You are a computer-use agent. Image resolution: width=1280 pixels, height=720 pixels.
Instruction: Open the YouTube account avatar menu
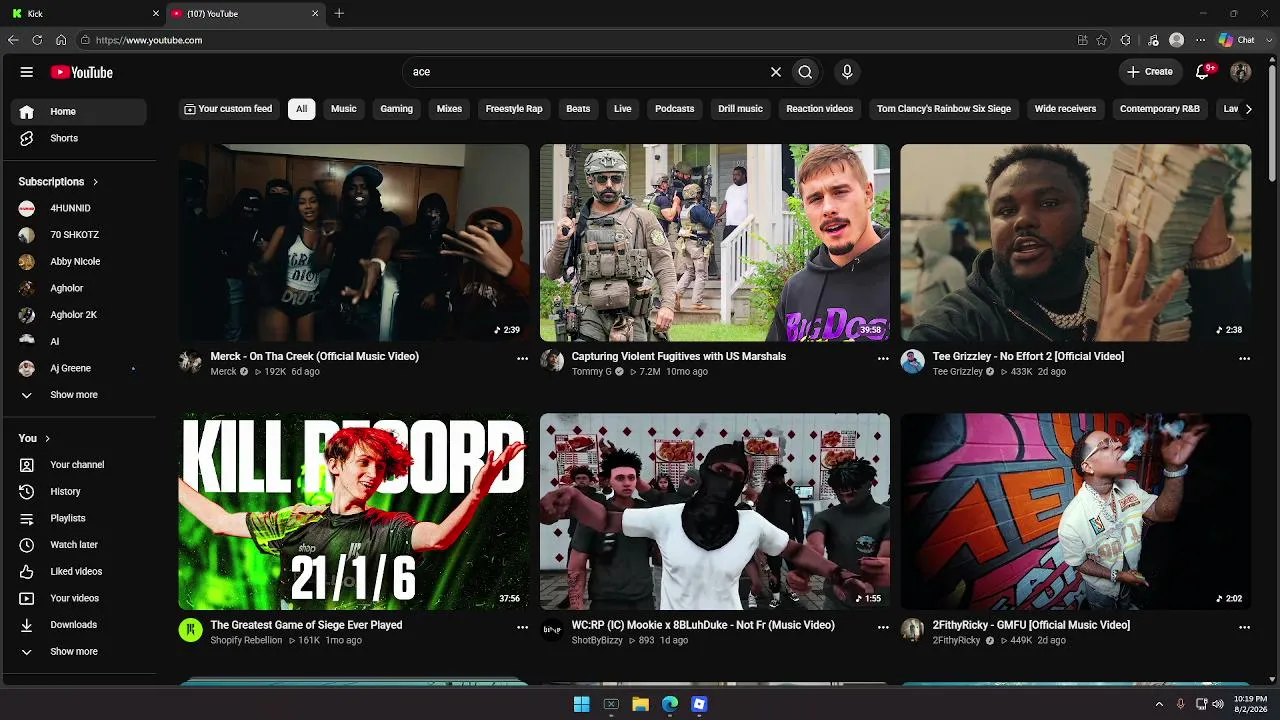pyautogui.click(x=1241, y=72)
